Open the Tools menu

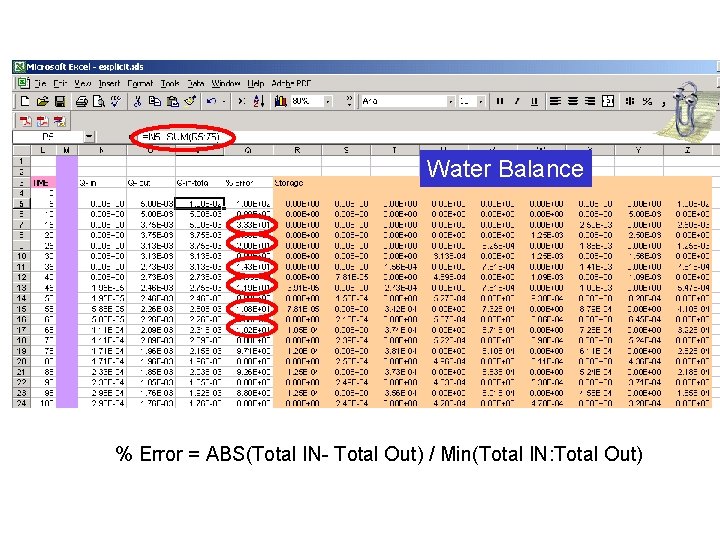(x=170, y=84)
